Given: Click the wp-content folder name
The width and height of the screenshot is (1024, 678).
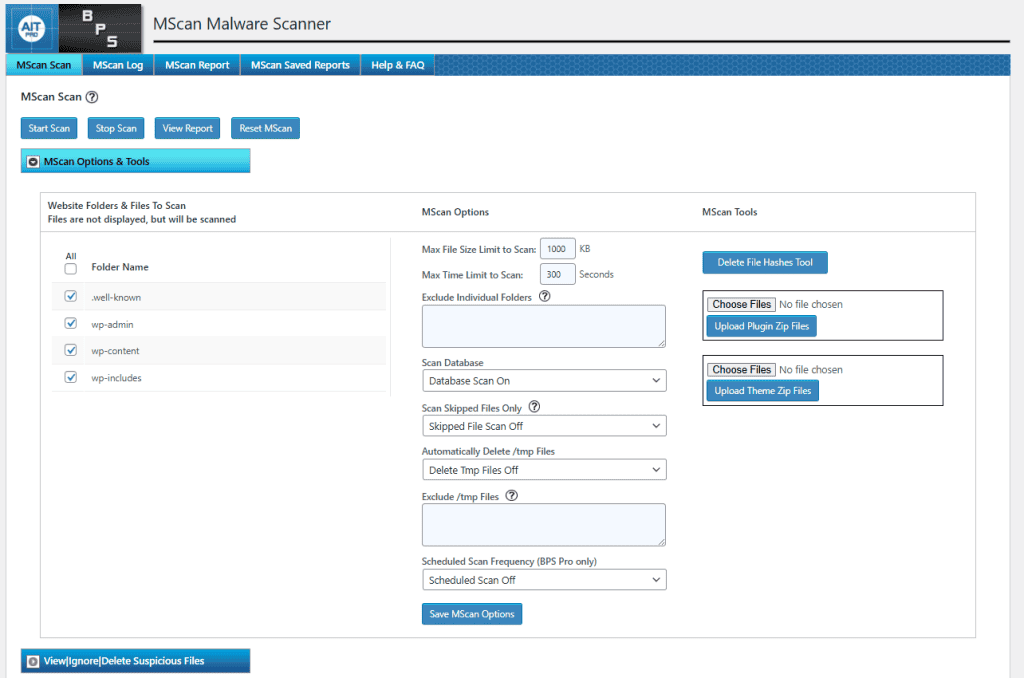Looking at the screenshot, I should click(115, 351).
